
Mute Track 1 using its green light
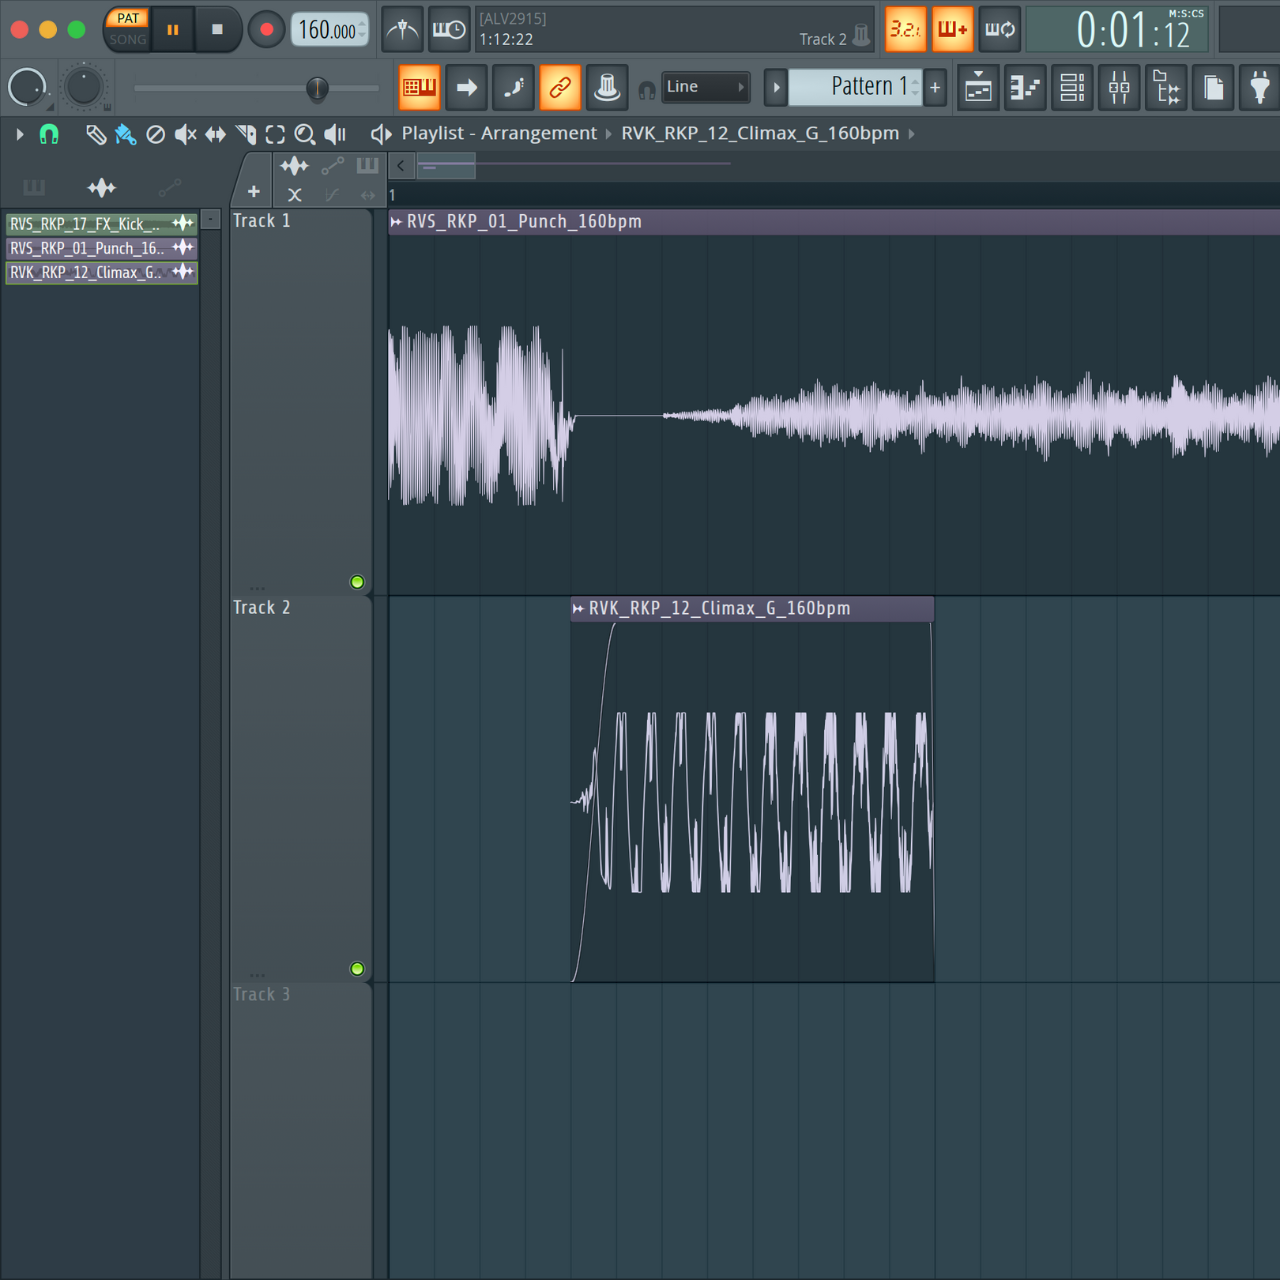357,582
